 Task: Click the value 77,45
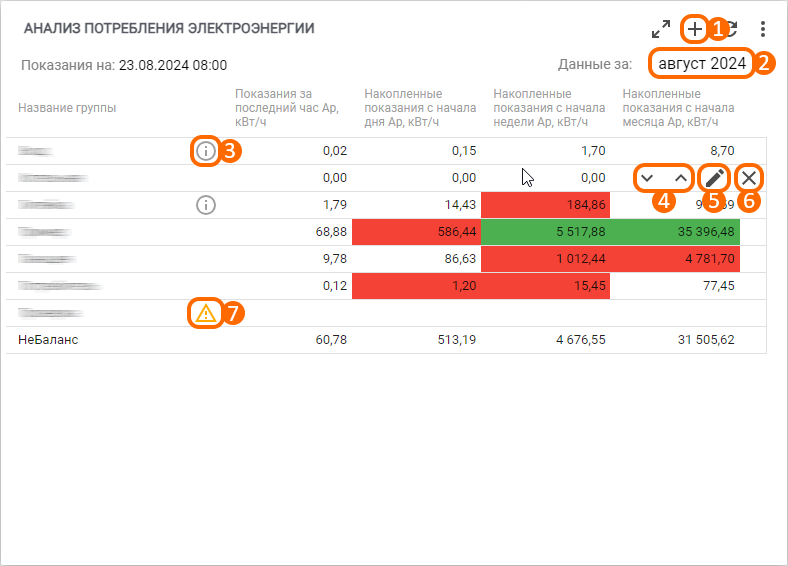tap(719, 286)
